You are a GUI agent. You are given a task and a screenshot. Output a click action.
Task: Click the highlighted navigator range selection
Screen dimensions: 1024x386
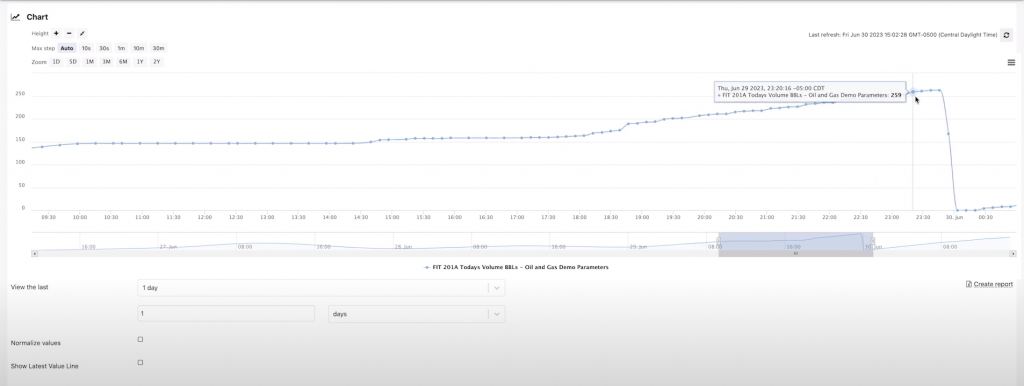(x=795, y=244)
